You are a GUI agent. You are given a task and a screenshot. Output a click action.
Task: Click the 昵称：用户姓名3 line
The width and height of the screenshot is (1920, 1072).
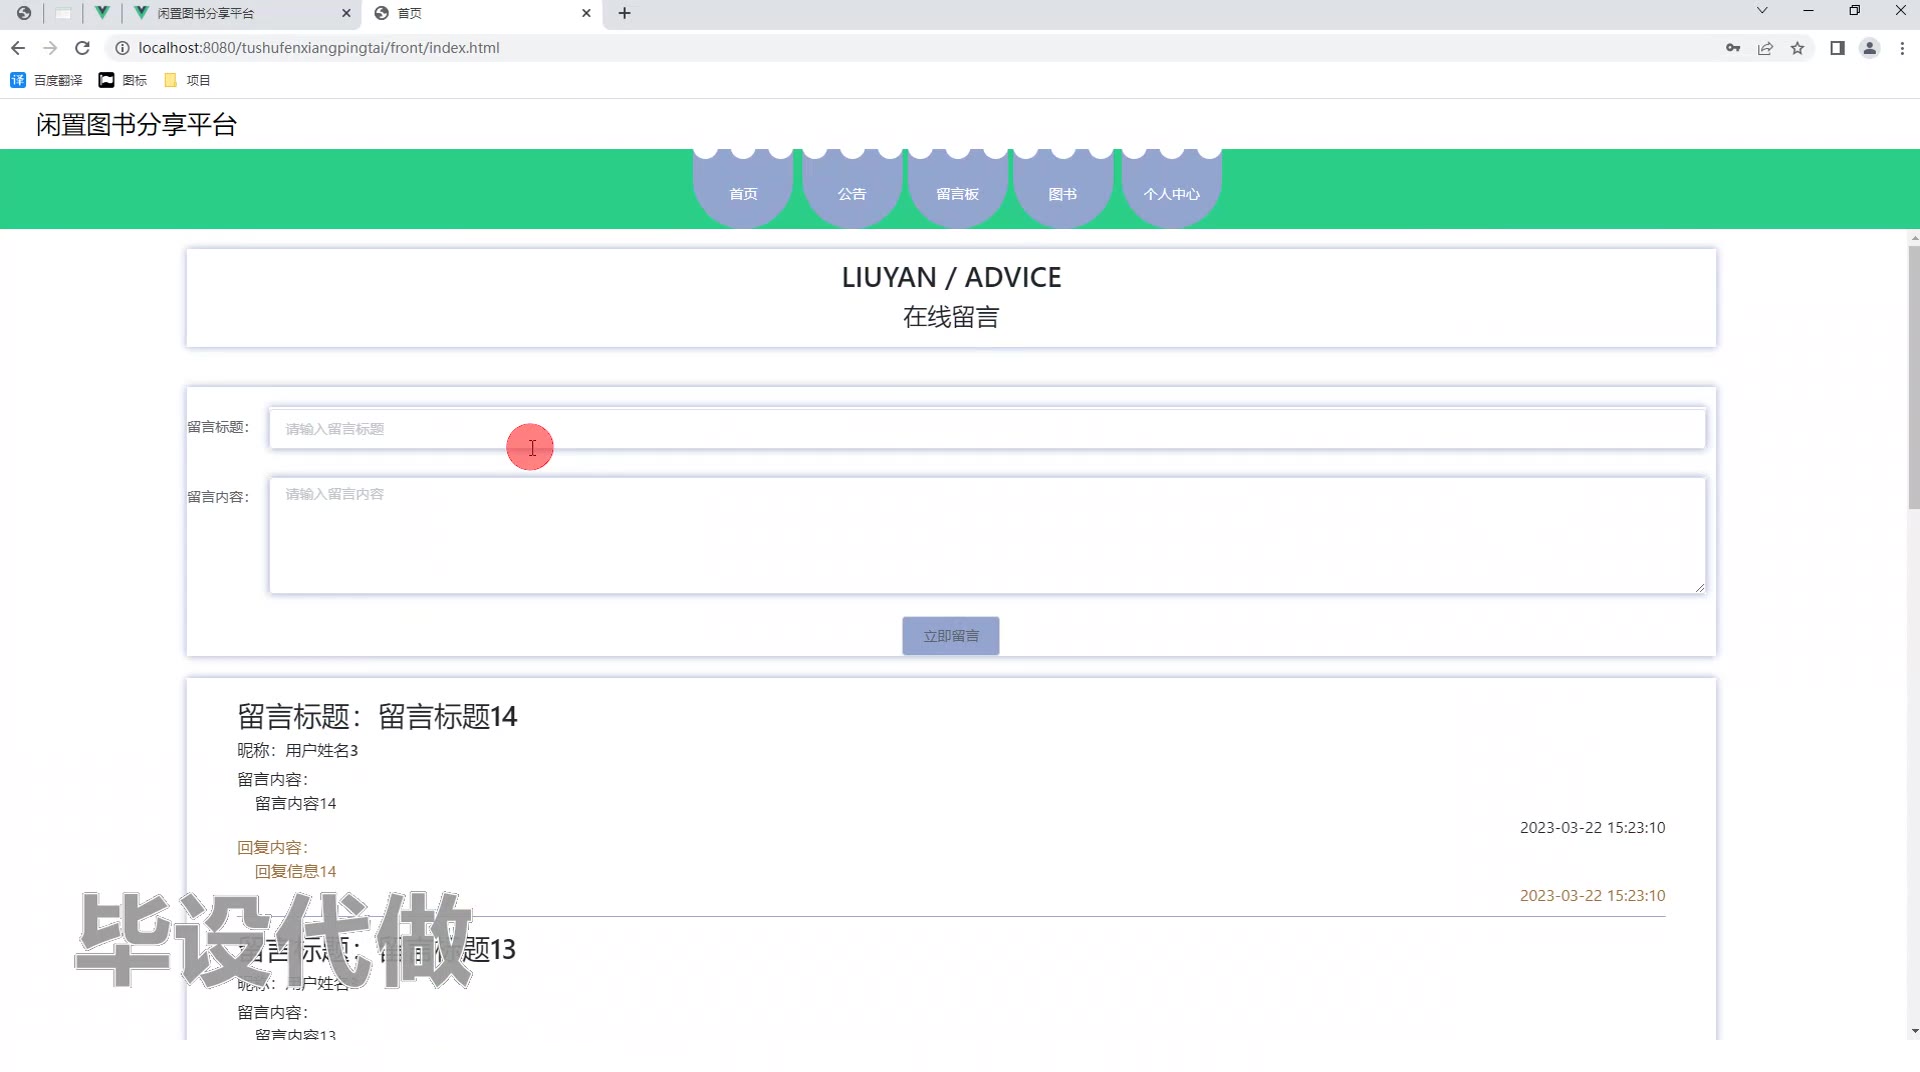coord(297,750)
